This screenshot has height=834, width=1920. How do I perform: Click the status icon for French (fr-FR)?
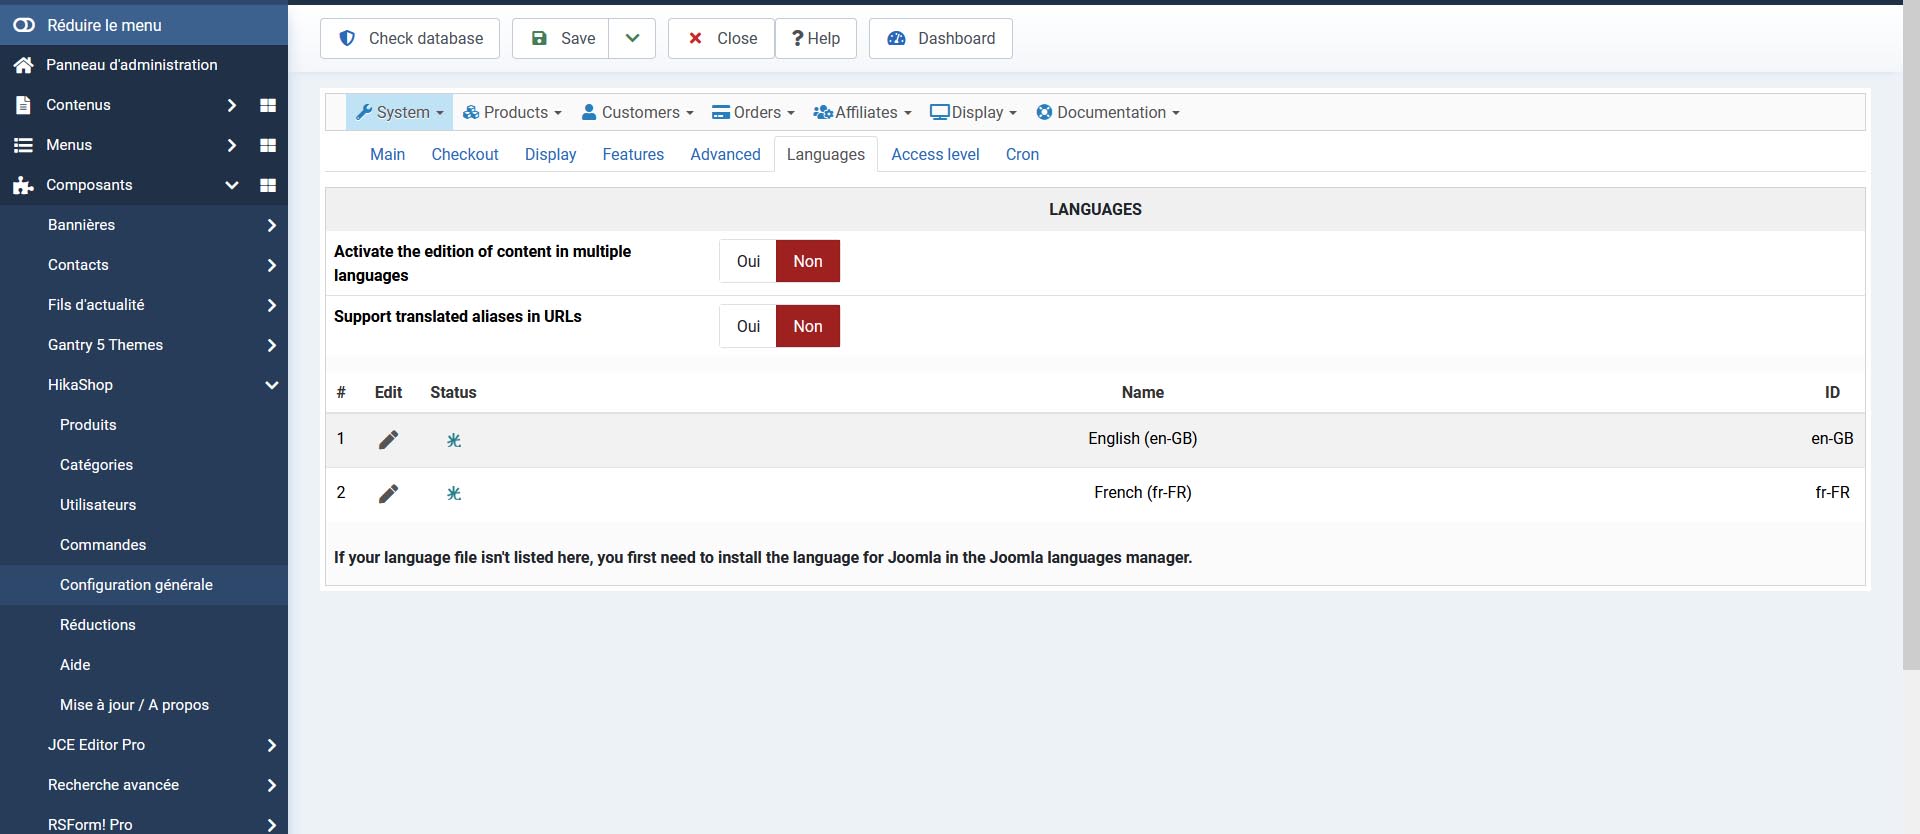tap(454, 493)
